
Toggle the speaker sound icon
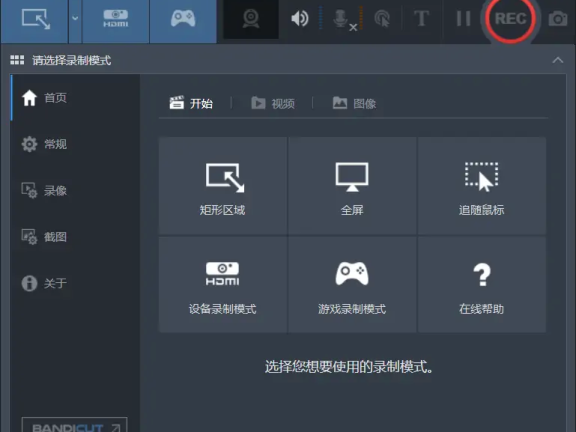coord(299,18)
